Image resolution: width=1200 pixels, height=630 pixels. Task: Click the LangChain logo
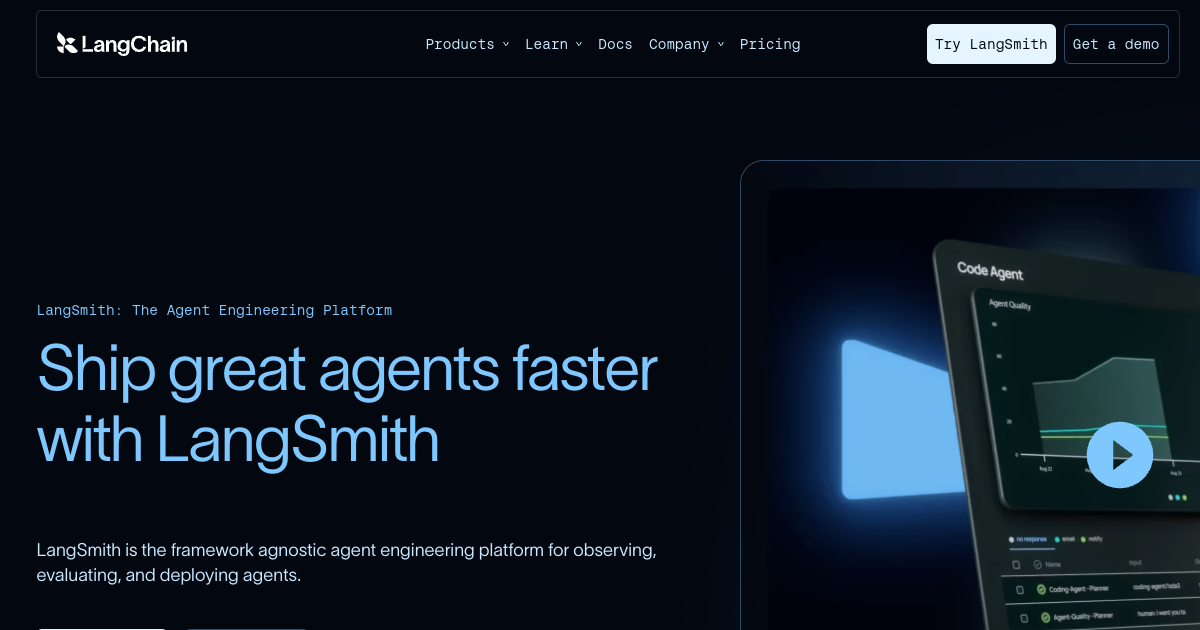click(x=122, y=44)
